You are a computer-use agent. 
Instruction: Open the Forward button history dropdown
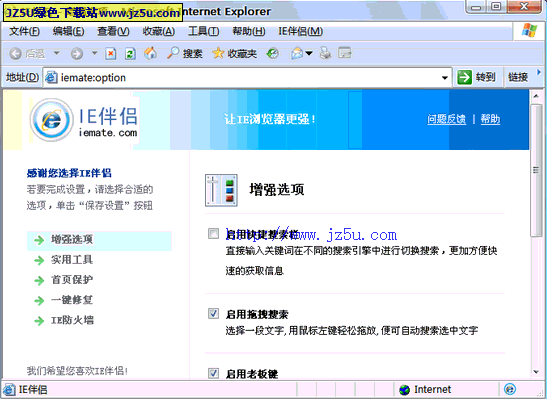(94, 53)
